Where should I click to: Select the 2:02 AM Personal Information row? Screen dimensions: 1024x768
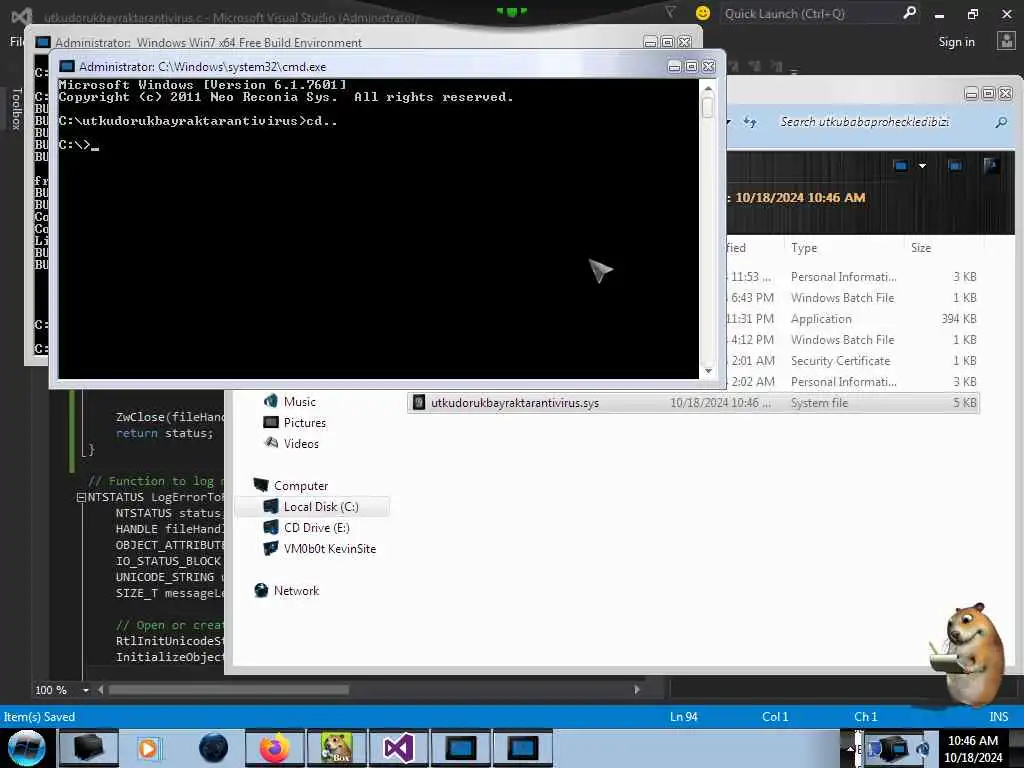tap(852, 381)
